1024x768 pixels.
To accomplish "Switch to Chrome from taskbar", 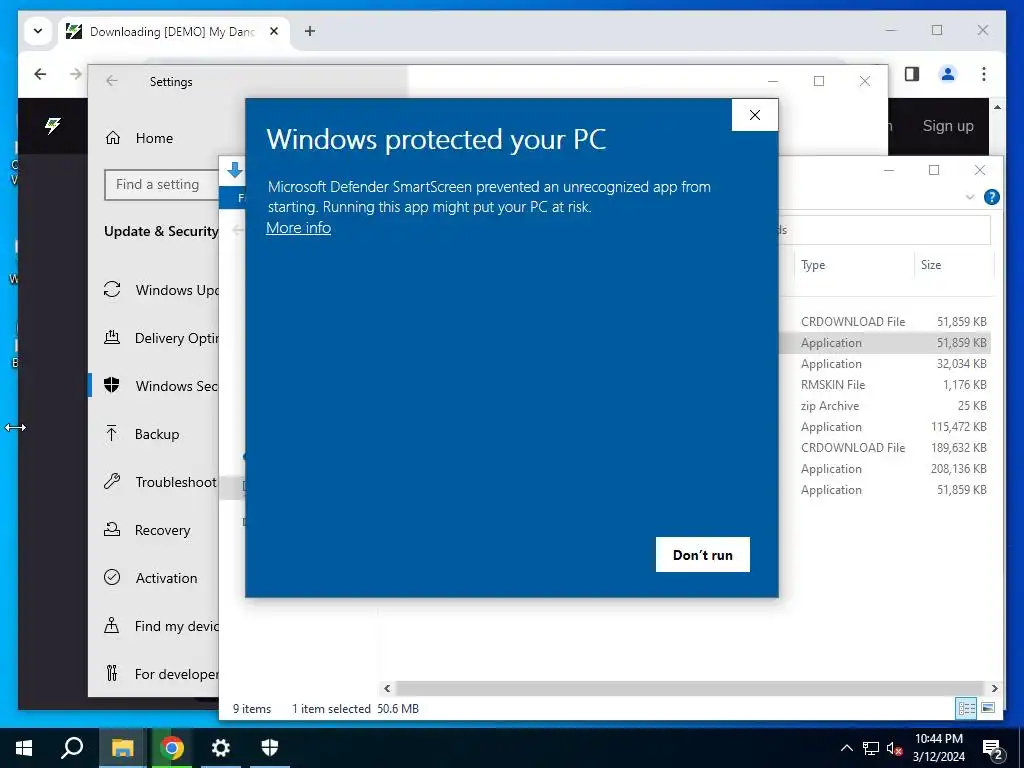I will tap(171, 748).
